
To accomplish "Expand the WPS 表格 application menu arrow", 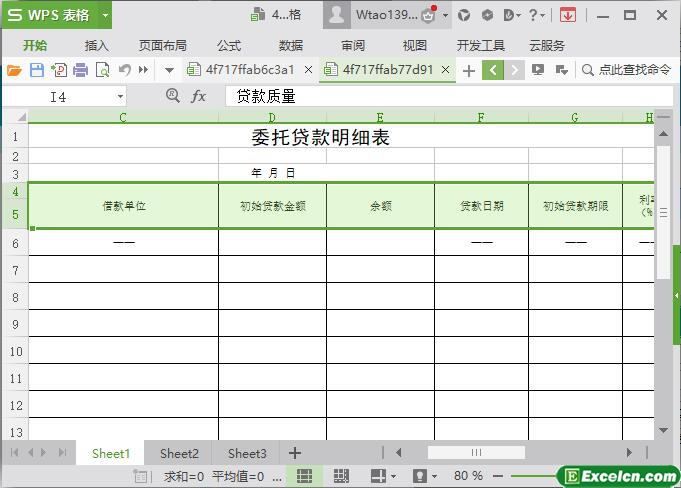I will point(105,15).
